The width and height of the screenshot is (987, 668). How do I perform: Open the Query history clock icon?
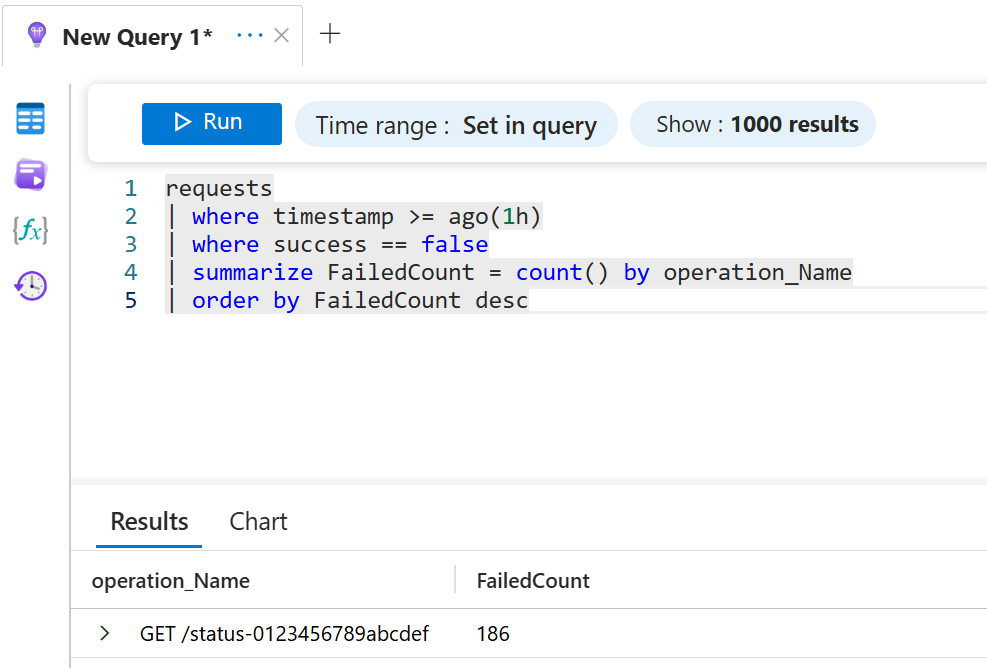click(x=30, y=286)
